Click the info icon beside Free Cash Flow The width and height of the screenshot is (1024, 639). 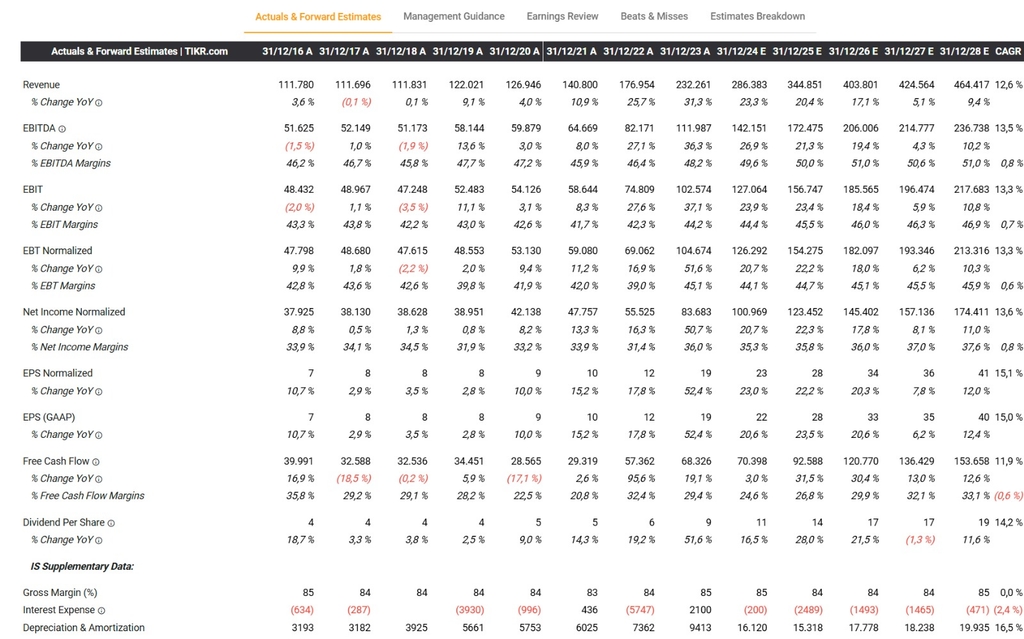click(x=96, y=462)
